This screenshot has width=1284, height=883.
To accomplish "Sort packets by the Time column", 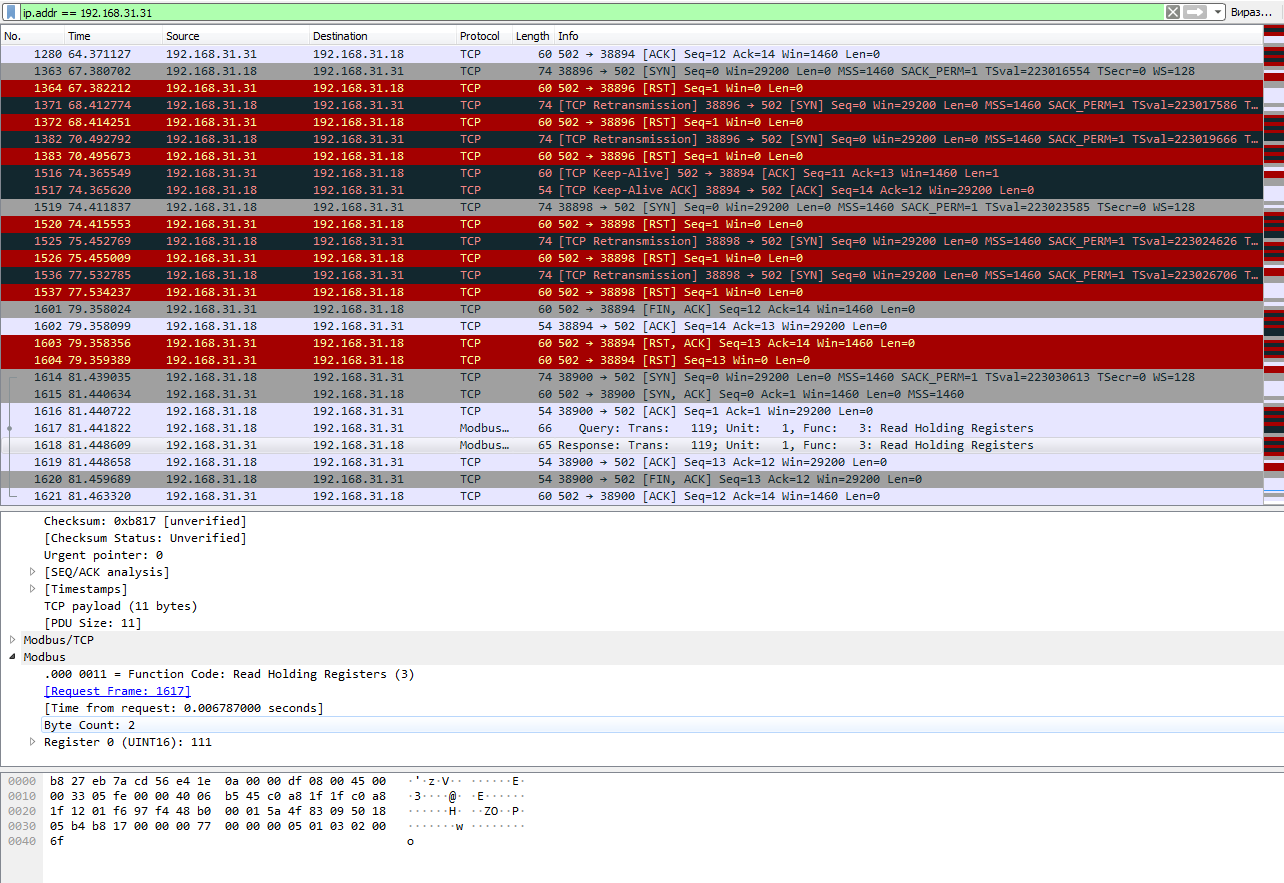I will (79, 36).
